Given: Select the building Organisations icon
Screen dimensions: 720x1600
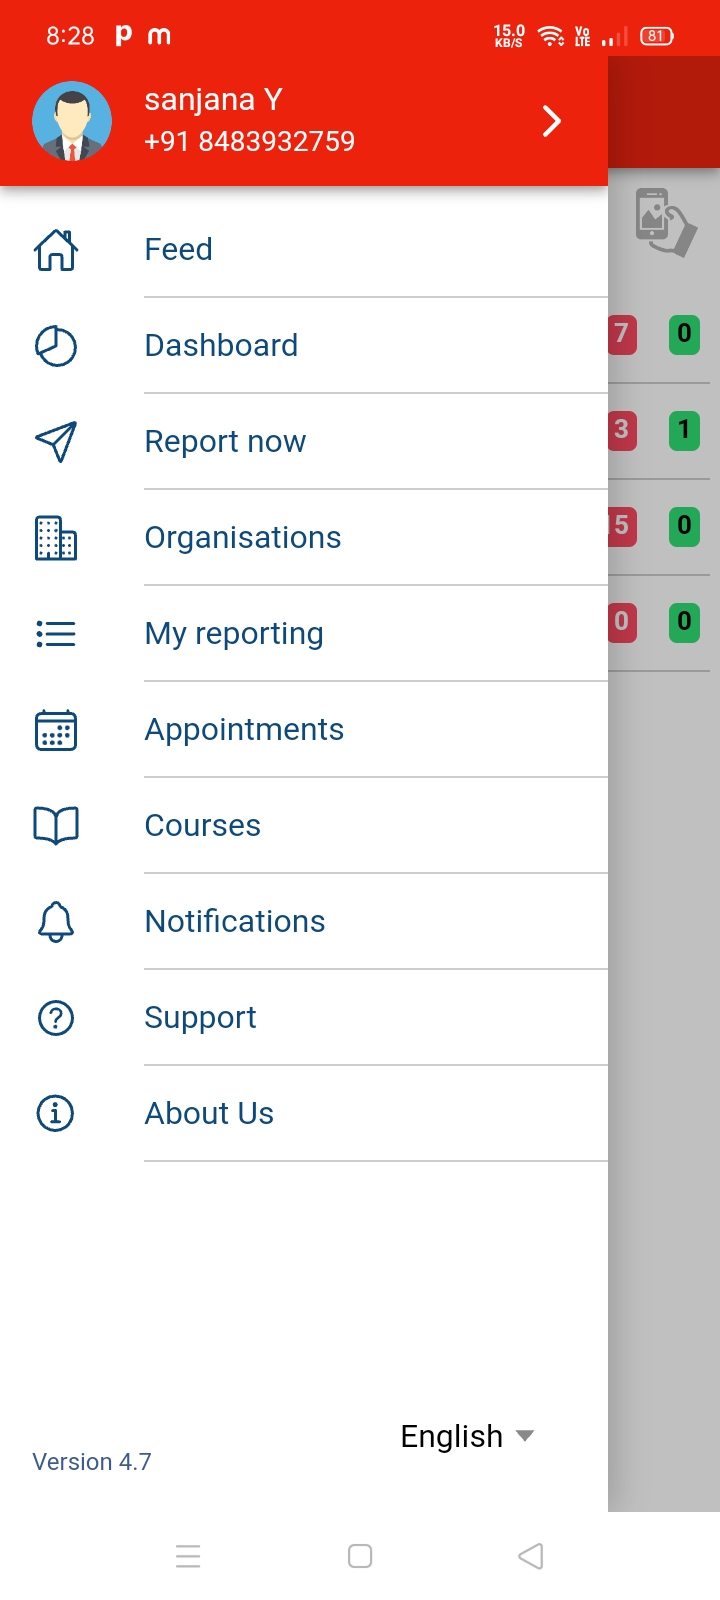Looking at the screenshot, I should tap(56, 538).
